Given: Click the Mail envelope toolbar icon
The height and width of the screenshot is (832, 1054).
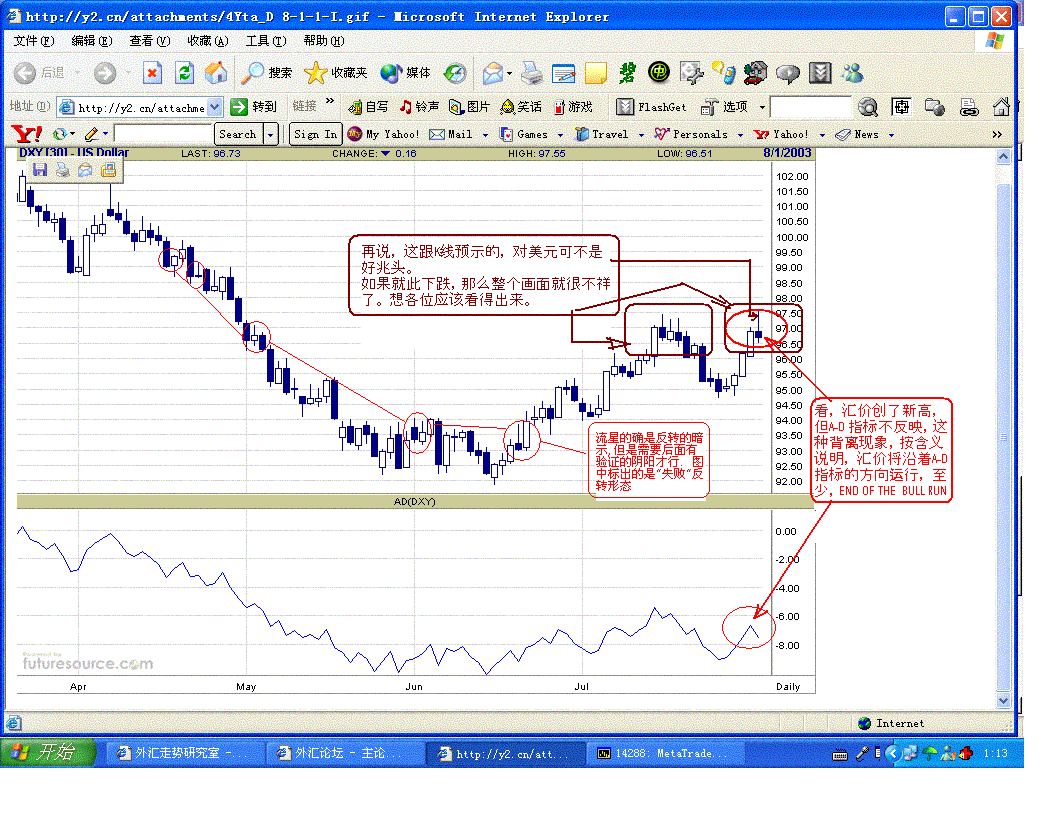Looking at the screenshot, I should coord(493,73).
